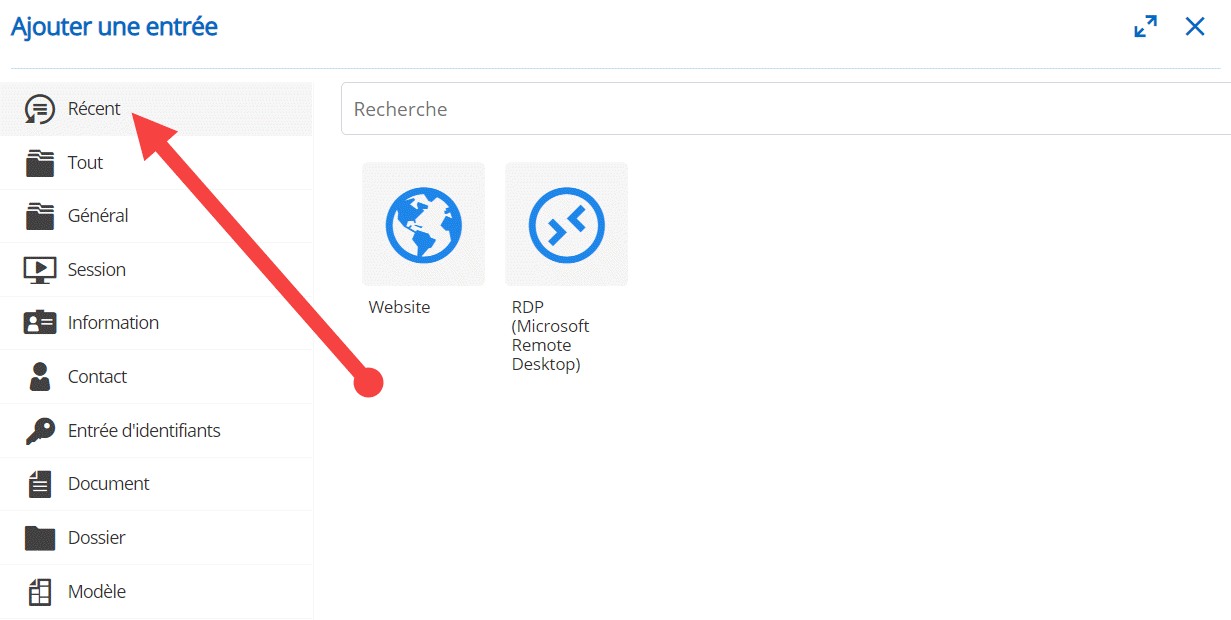Choose the RDP remote desktop tile icon
Image resolution: width=1231 pixels, height=620 pixels.
[566, 225]
